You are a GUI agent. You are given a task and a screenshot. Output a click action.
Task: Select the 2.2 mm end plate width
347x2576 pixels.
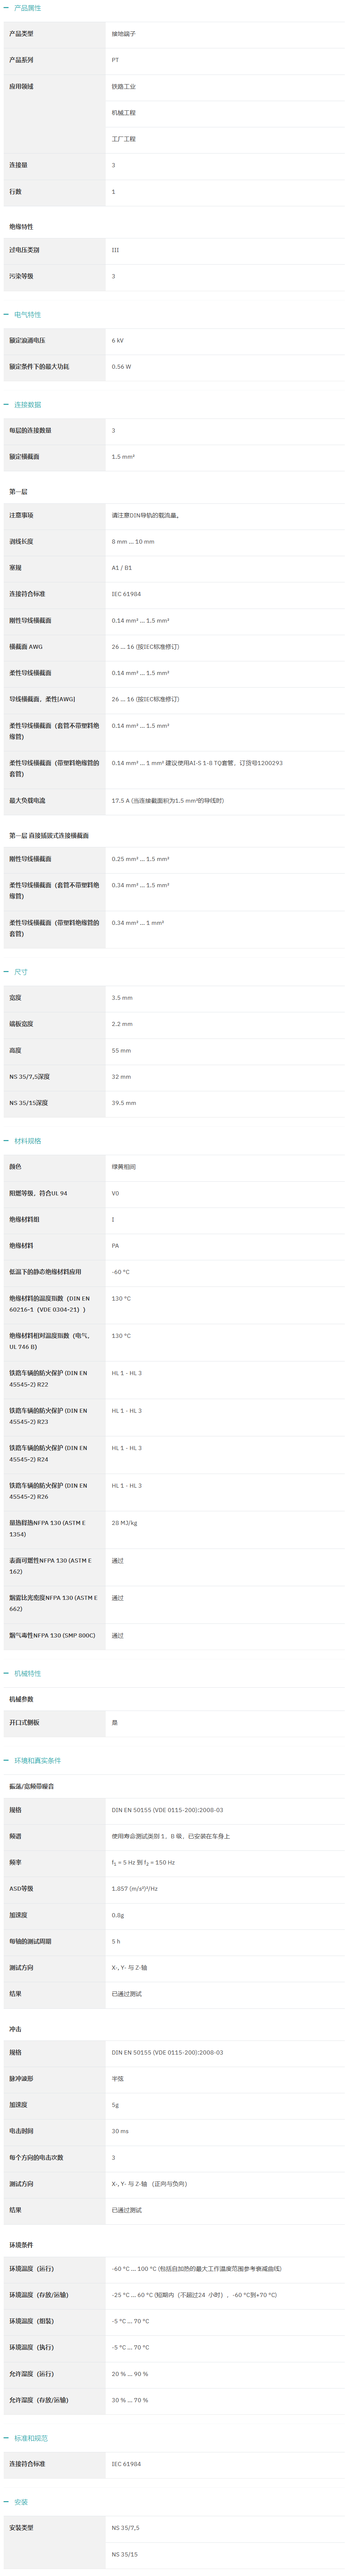(122, 1024)
